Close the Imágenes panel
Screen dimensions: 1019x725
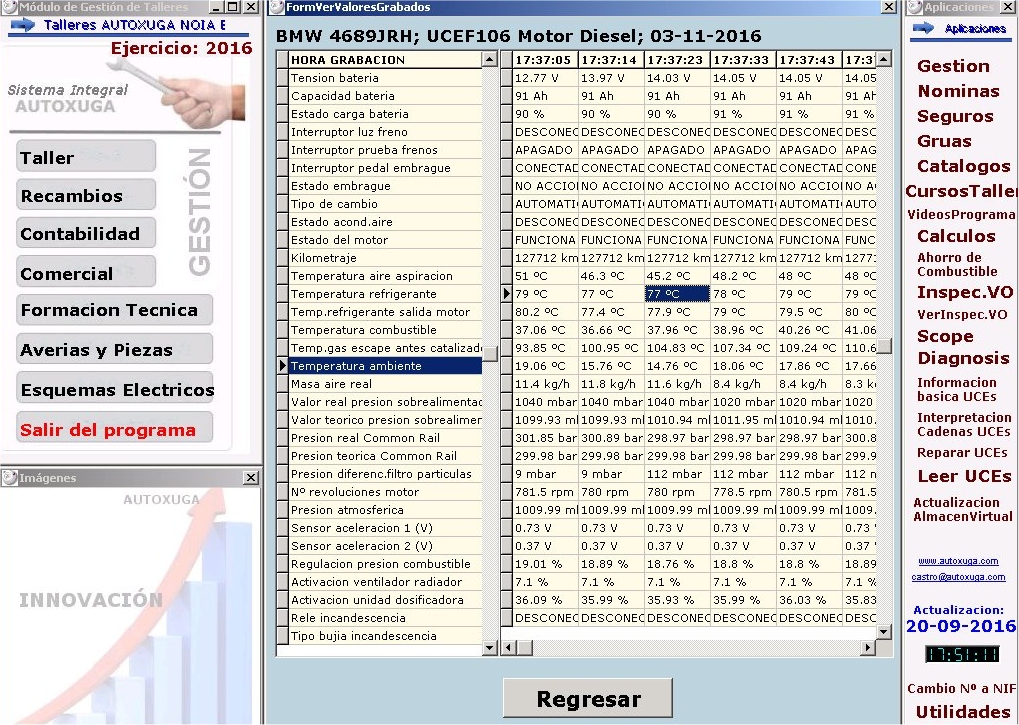pyautogui.click(x=251, y=477)
